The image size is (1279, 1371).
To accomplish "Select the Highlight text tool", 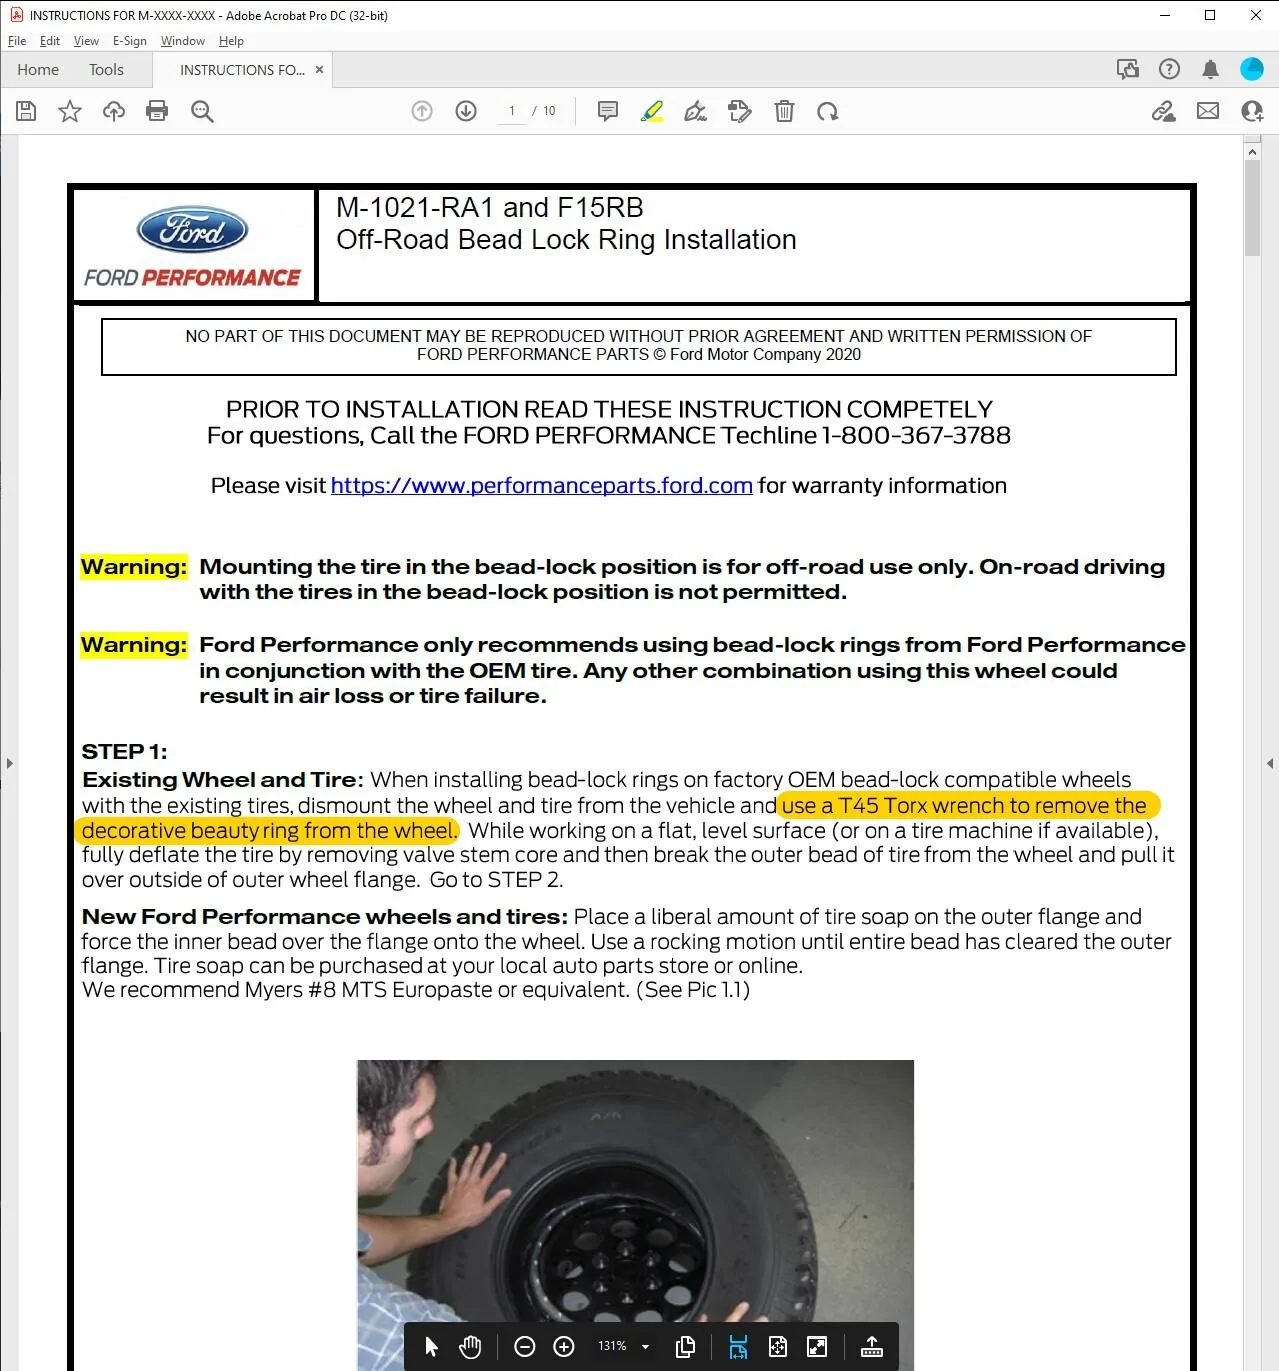I will 652,111.
